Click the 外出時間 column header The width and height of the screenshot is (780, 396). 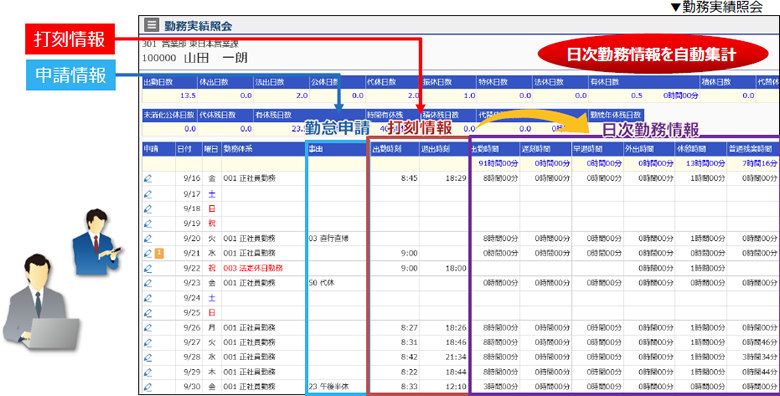coord(649,149)
